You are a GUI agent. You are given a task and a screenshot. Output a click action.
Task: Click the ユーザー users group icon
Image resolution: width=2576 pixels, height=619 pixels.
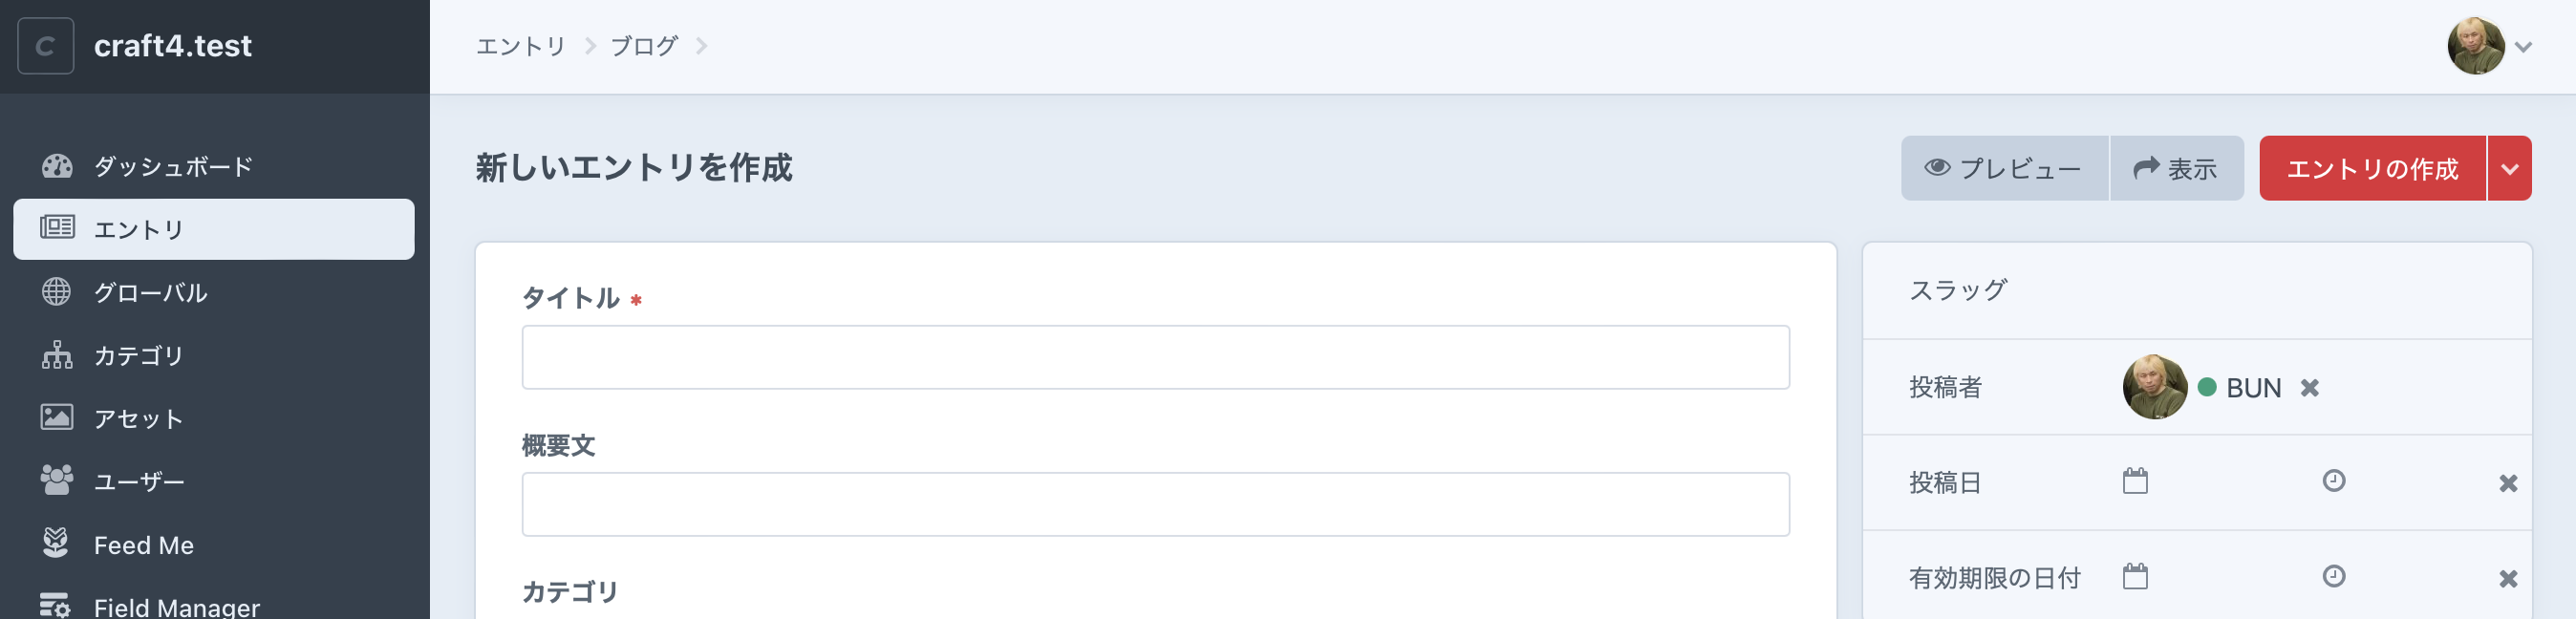57,481
